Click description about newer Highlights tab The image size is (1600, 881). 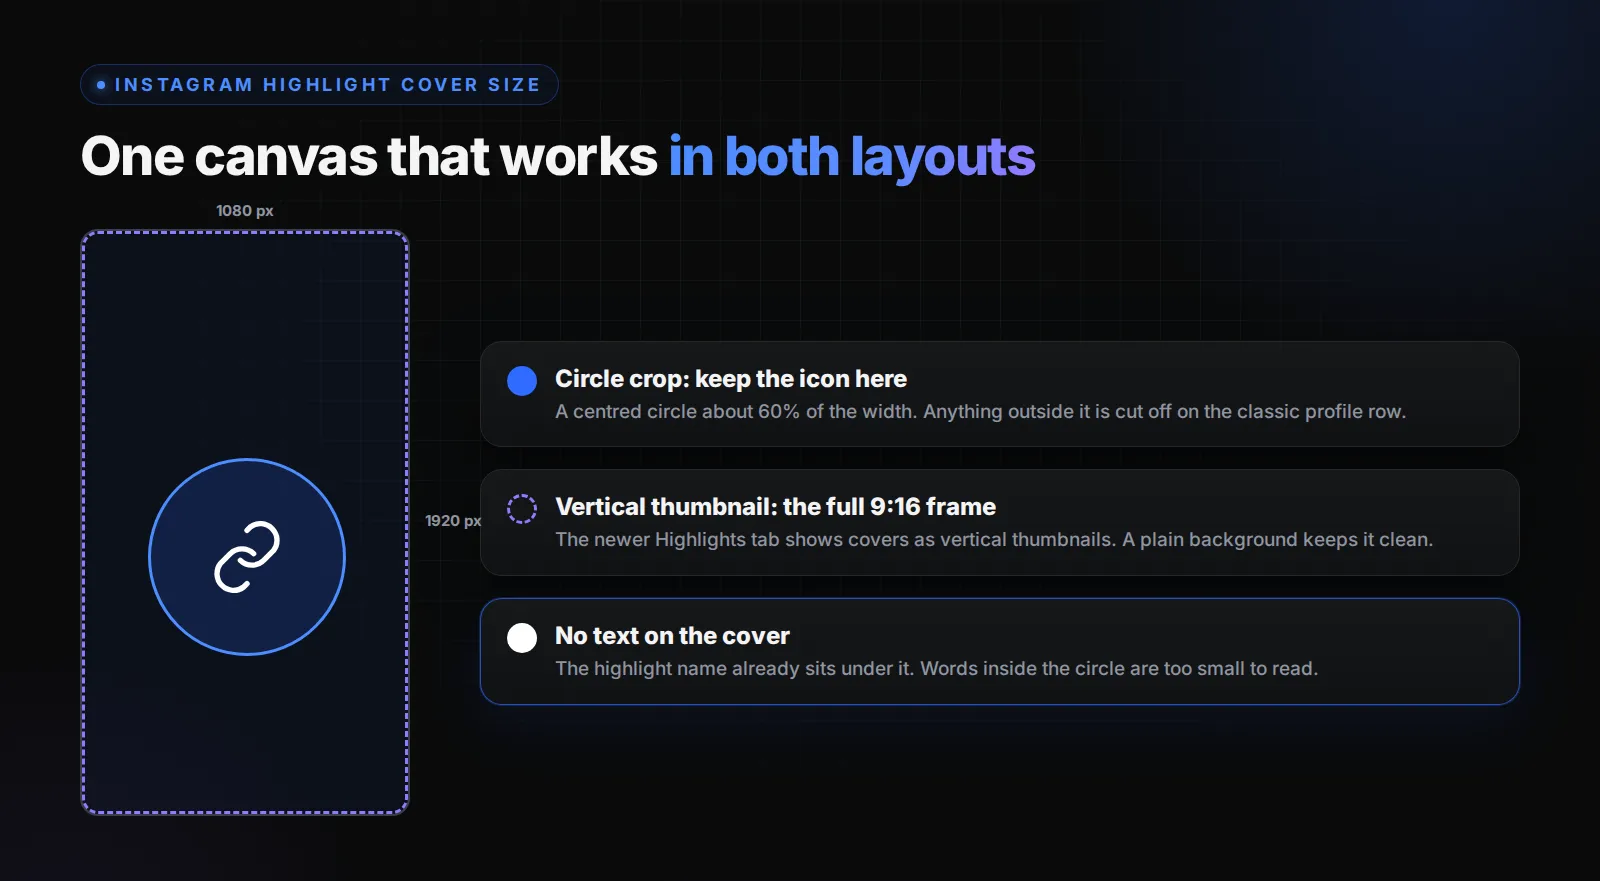tap(994, 540)
